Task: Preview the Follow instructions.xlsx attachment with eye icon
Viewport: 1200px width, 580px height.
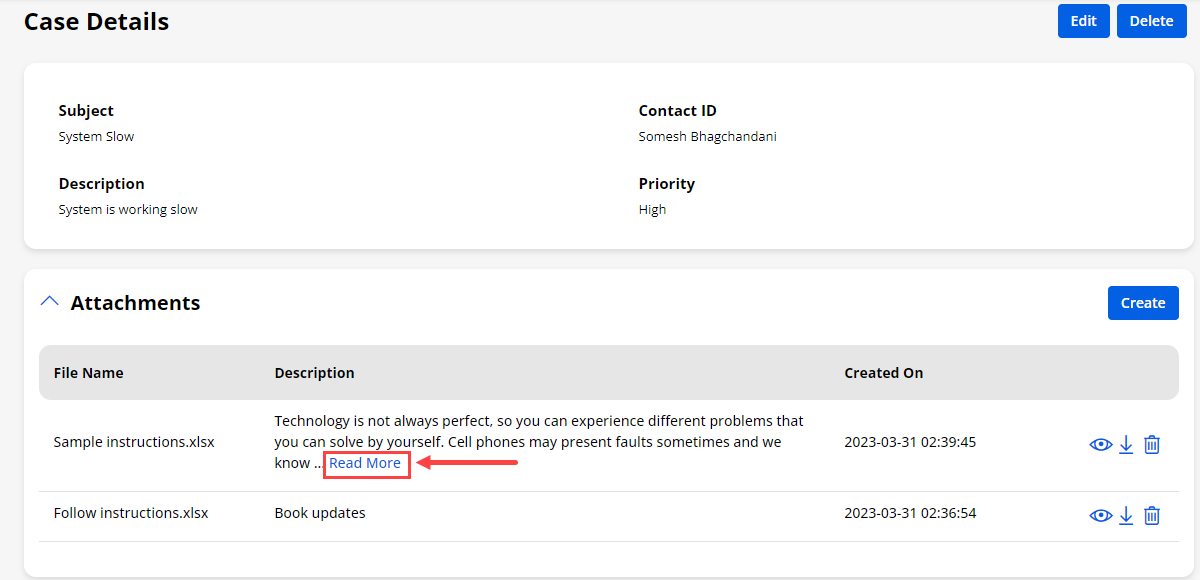Action: click(x=1100, y=515)
